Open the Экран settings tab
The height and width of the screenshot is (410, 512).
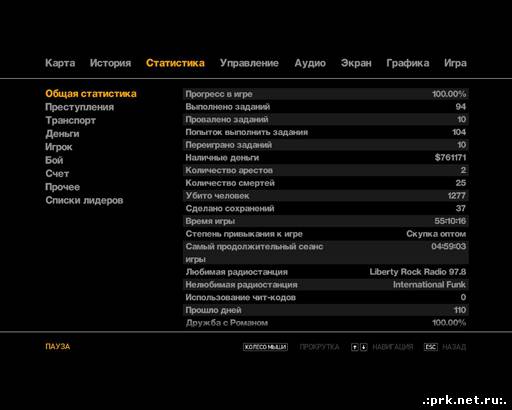[x=356, y=63]
